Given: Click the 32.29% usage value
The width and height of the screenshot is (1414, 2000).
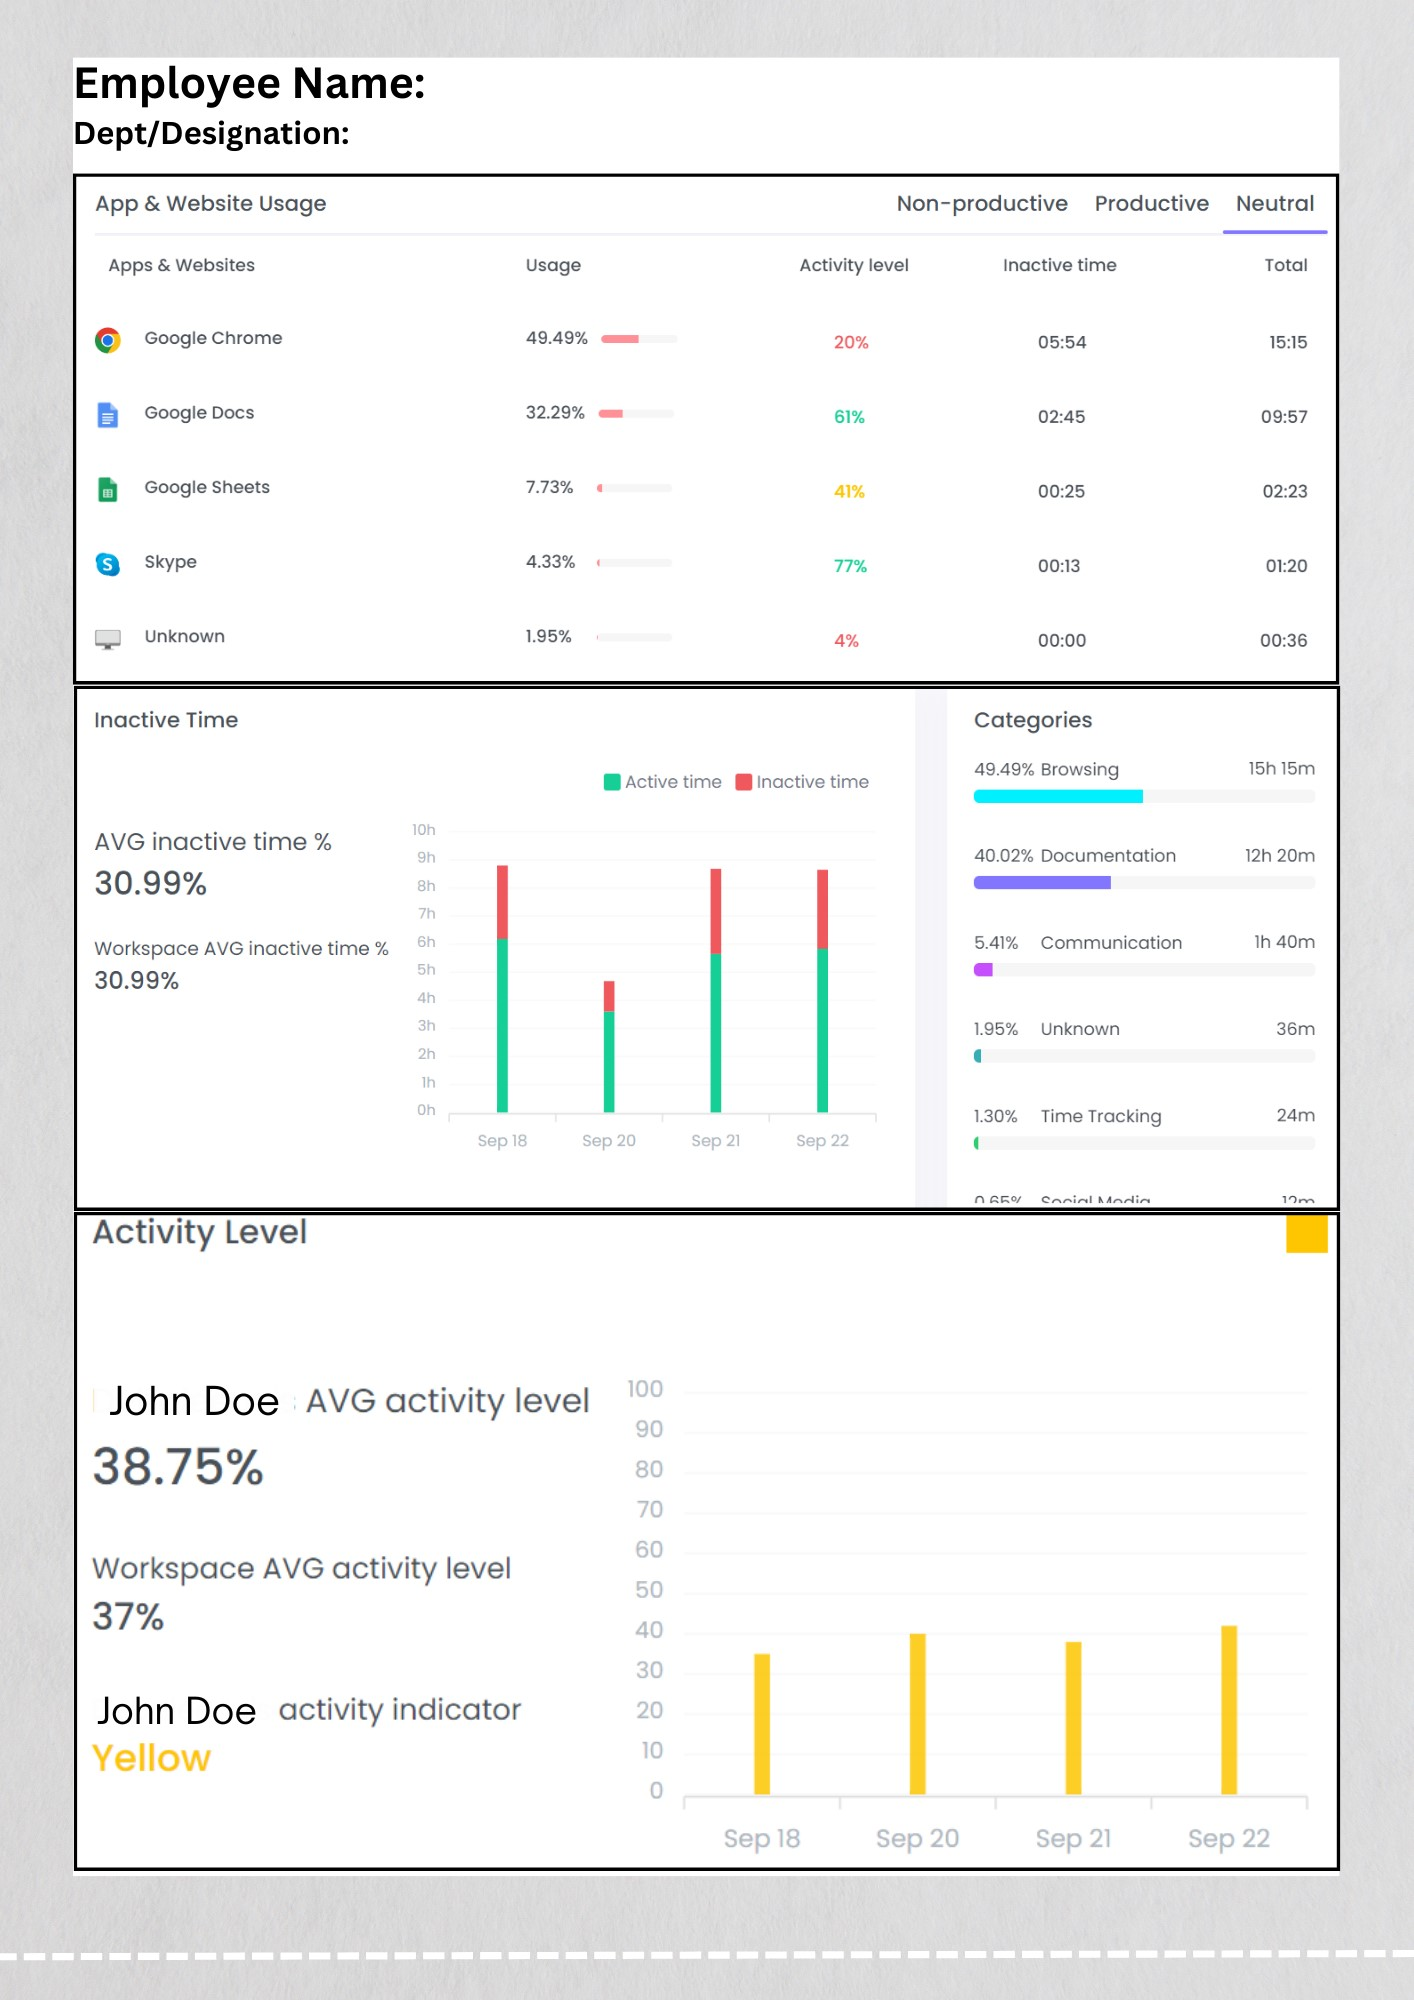Looking at the screenshot, I should 555,413.
